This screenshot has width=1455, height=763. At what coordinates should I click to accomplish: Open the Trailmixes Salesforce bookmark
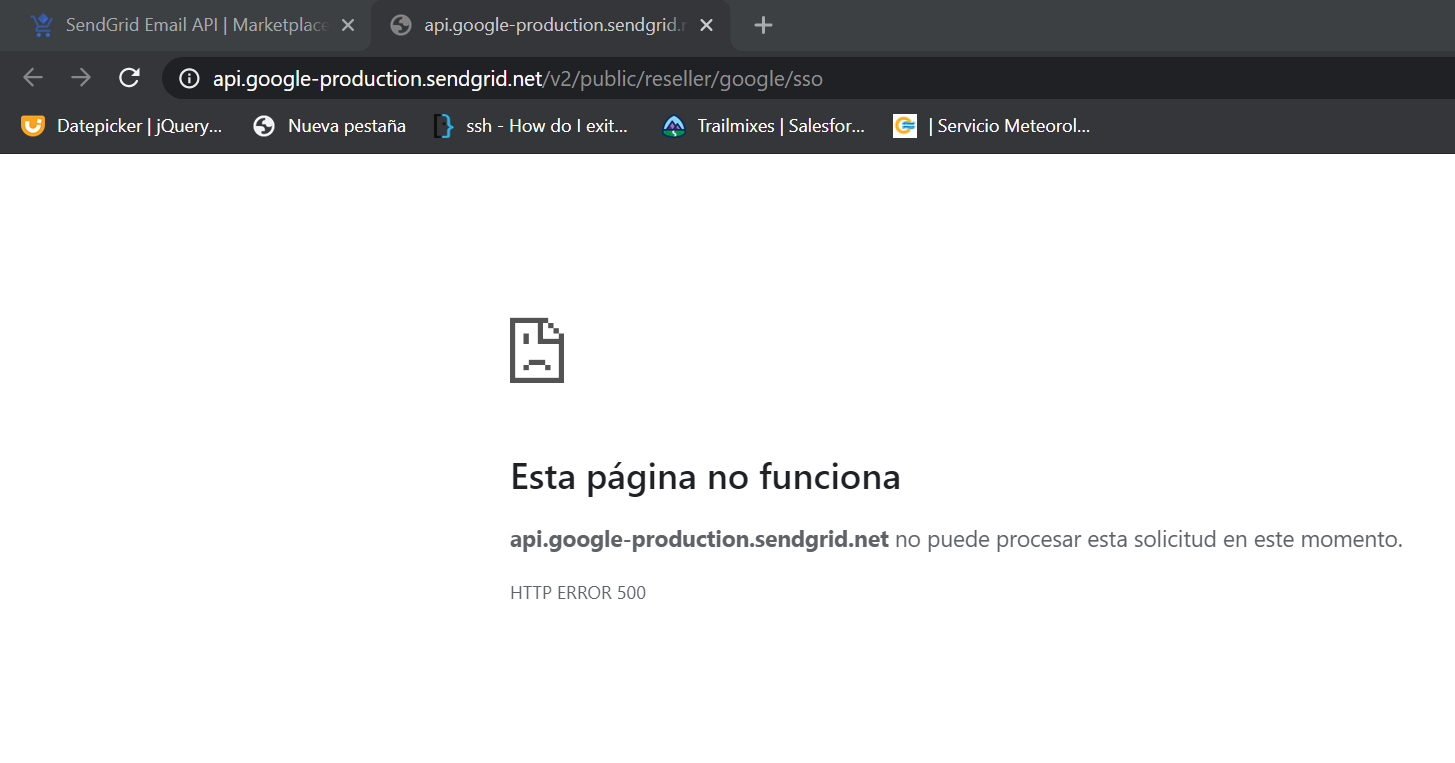tap(780, 126)
